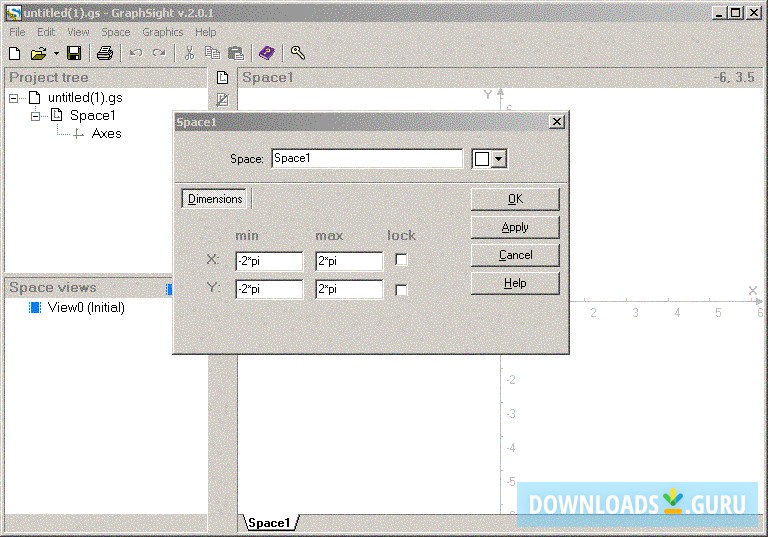Select Space1 in the project tree

[93, 116]
